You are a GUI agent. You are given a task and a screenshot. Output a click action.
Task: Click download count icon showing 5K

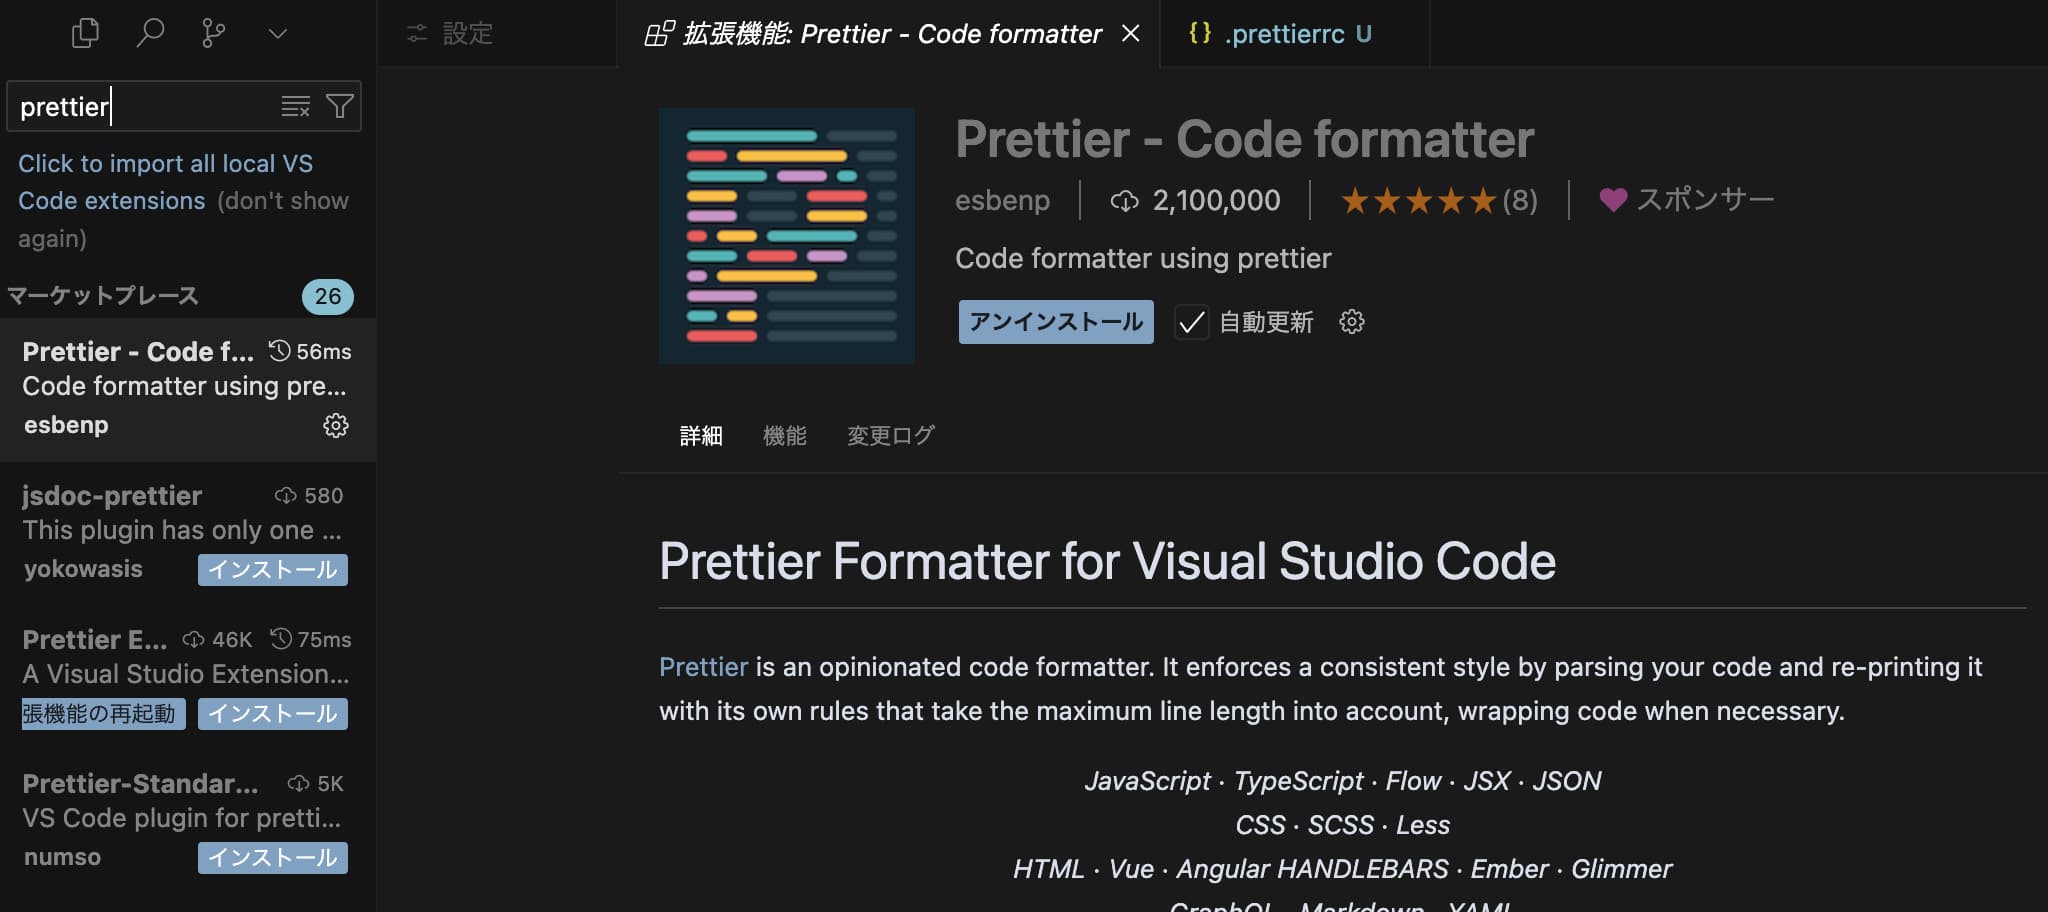(298, 783)
